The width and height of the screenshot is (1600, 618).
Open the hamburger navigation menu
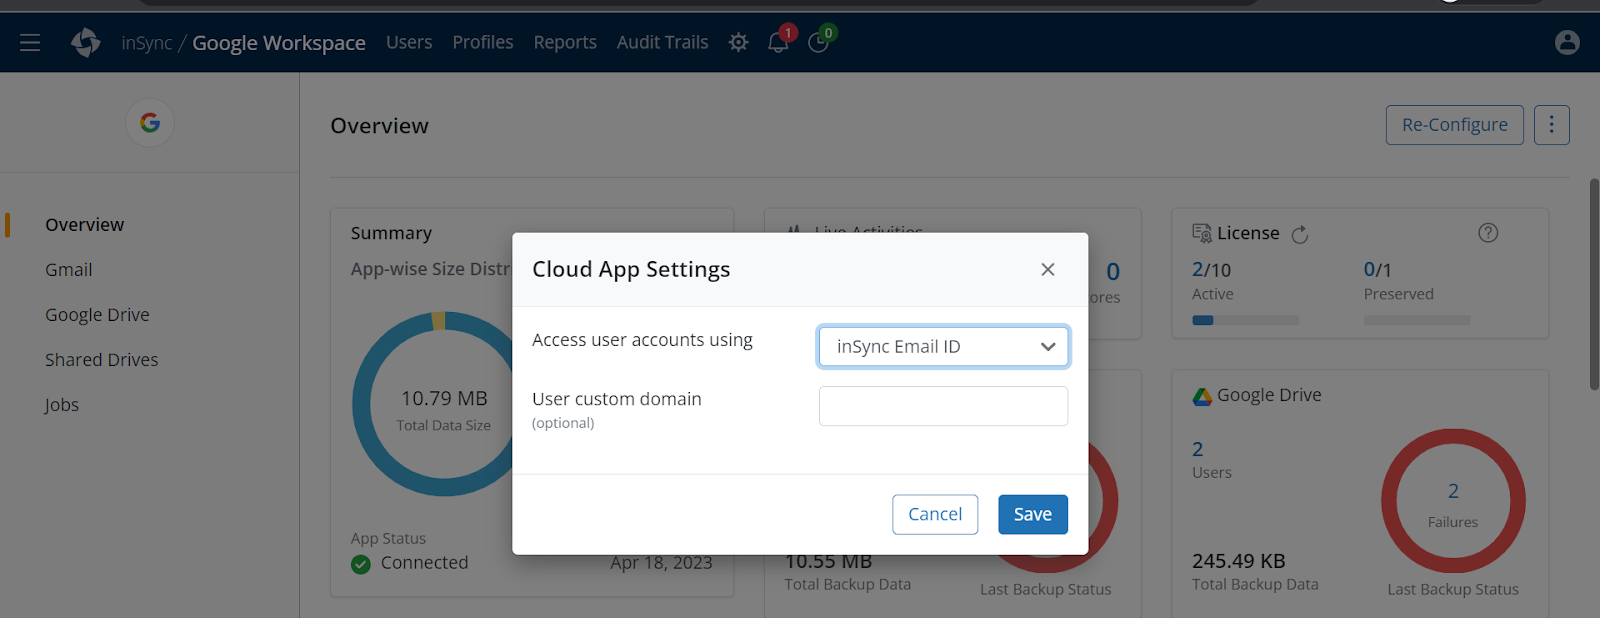30,42
